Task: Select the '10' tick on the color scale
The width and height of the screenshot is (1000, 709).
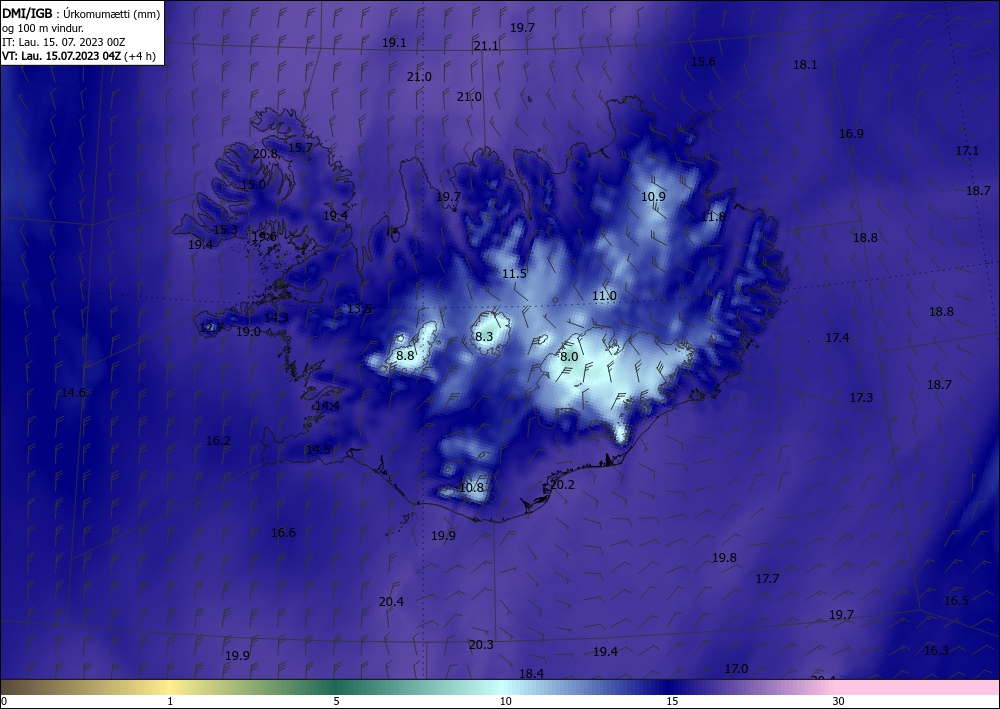Action: click(505, 702)
